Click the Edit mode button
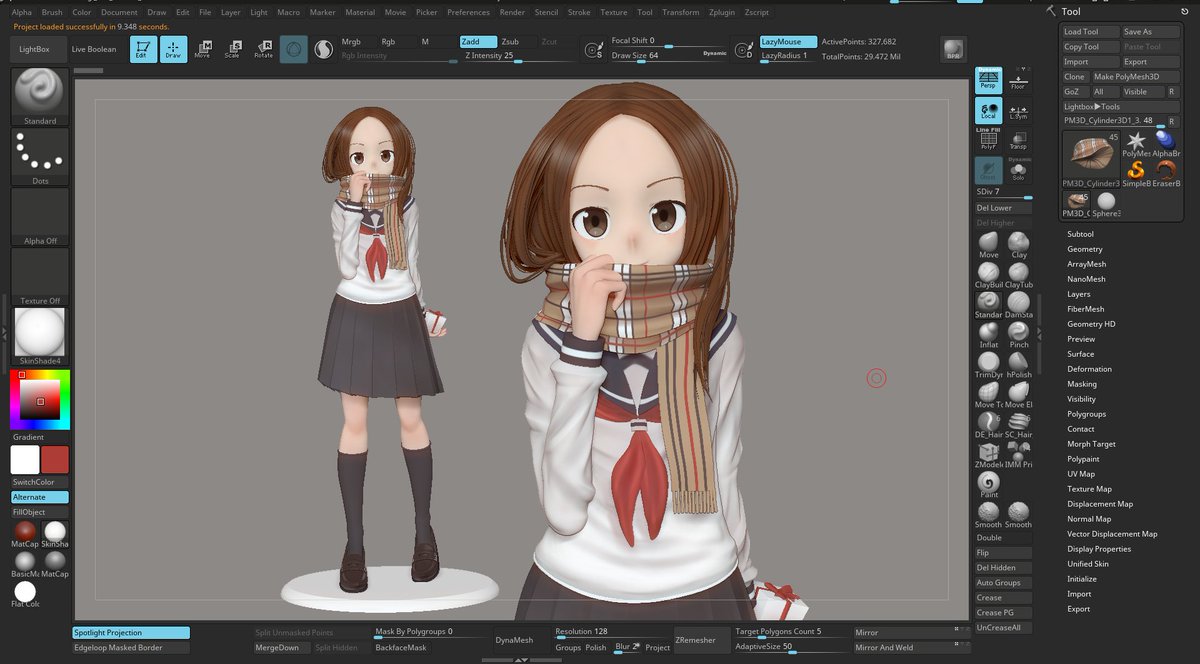 point(144,49)
